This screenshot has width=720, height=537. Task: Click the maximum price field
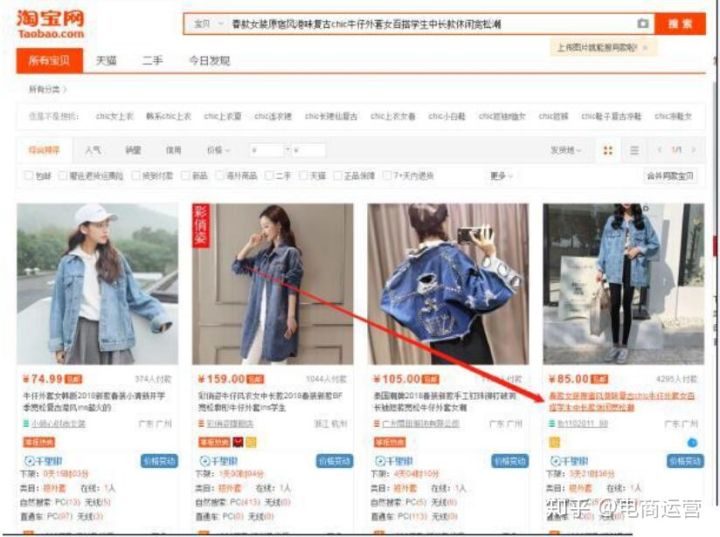[308, 150]
